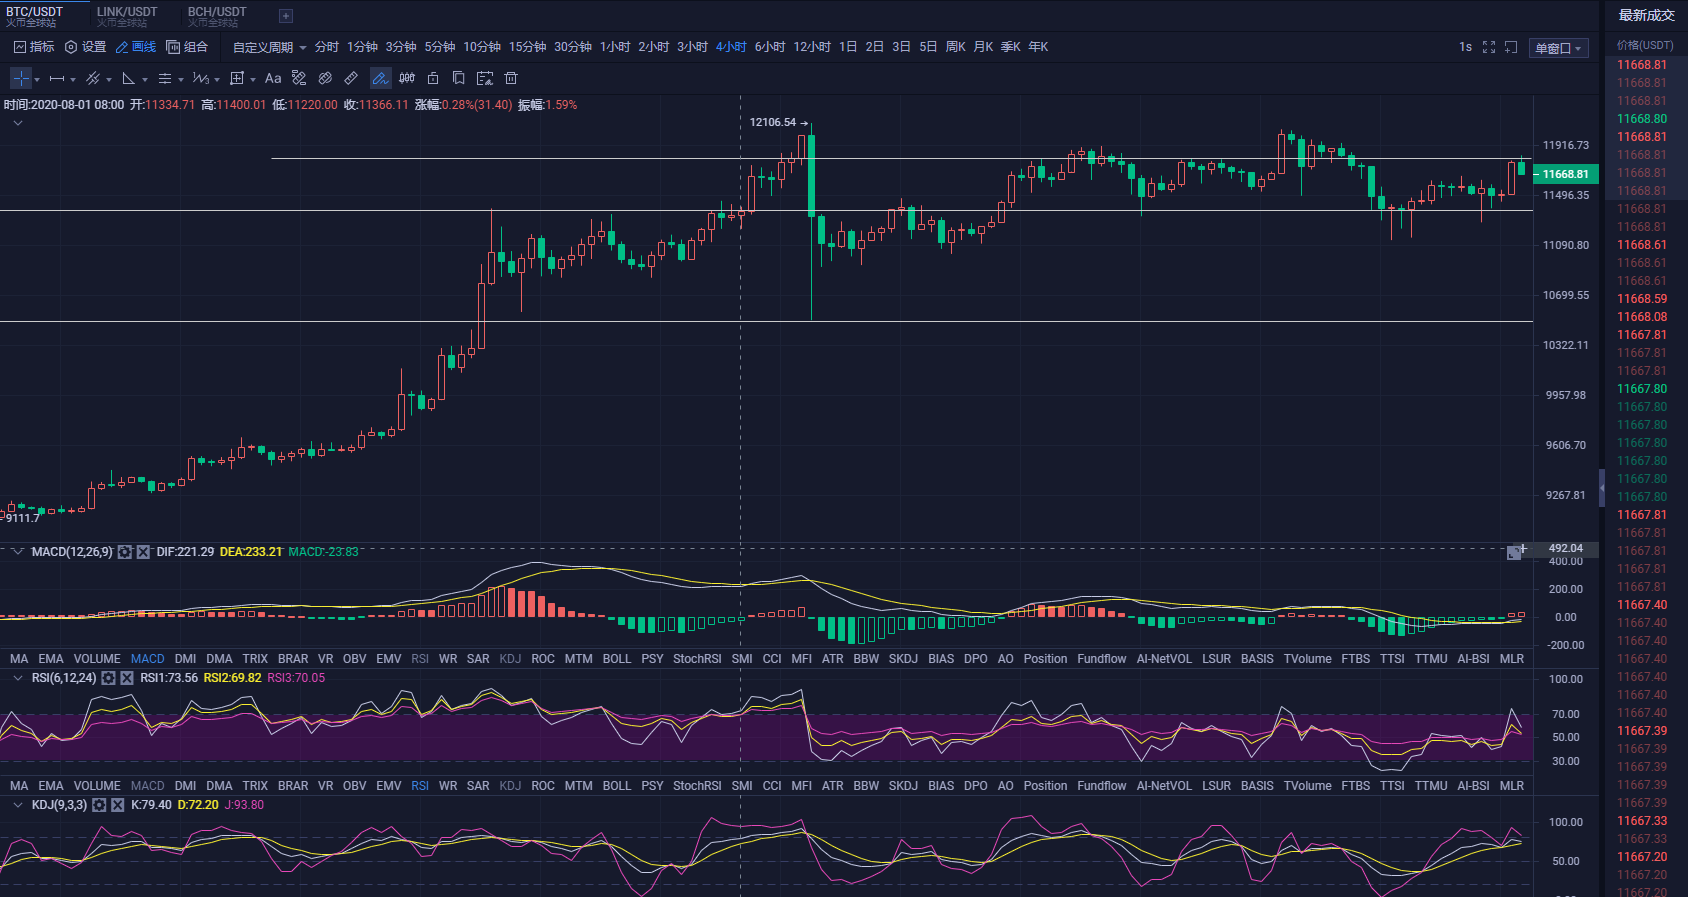
Task: Open angle tool dropdown arrow
Action: point(145,80)
